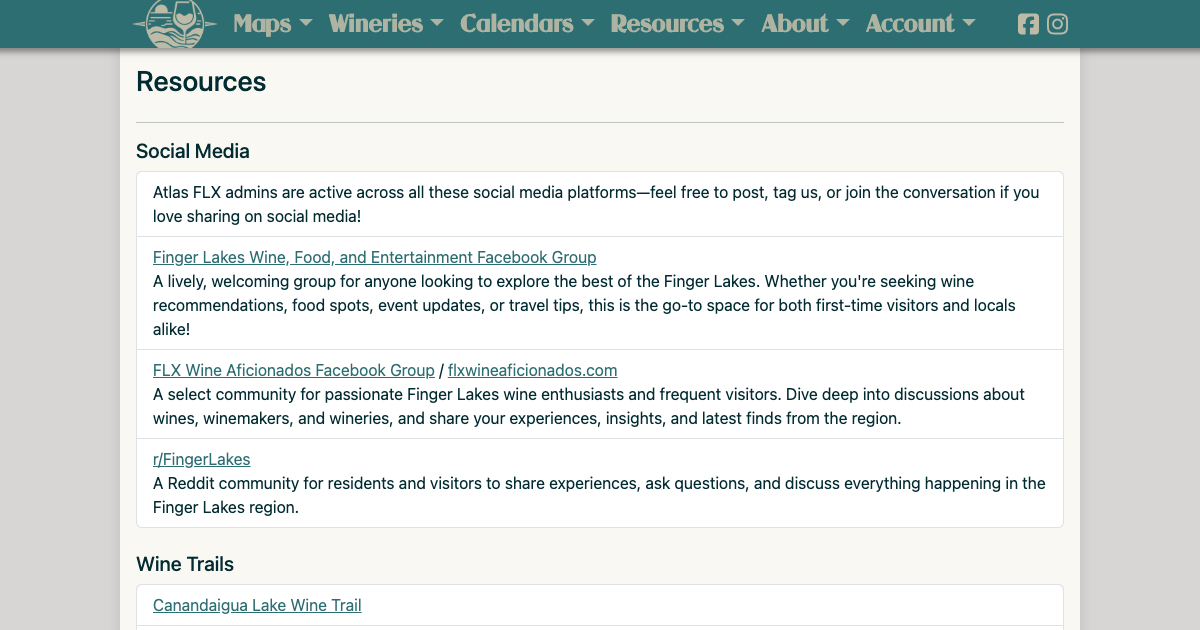Open the Canandaigua Lake Wine Trail link
Image resolution: width=1200 pixels, height=630 pixels.
click(257, 605)
